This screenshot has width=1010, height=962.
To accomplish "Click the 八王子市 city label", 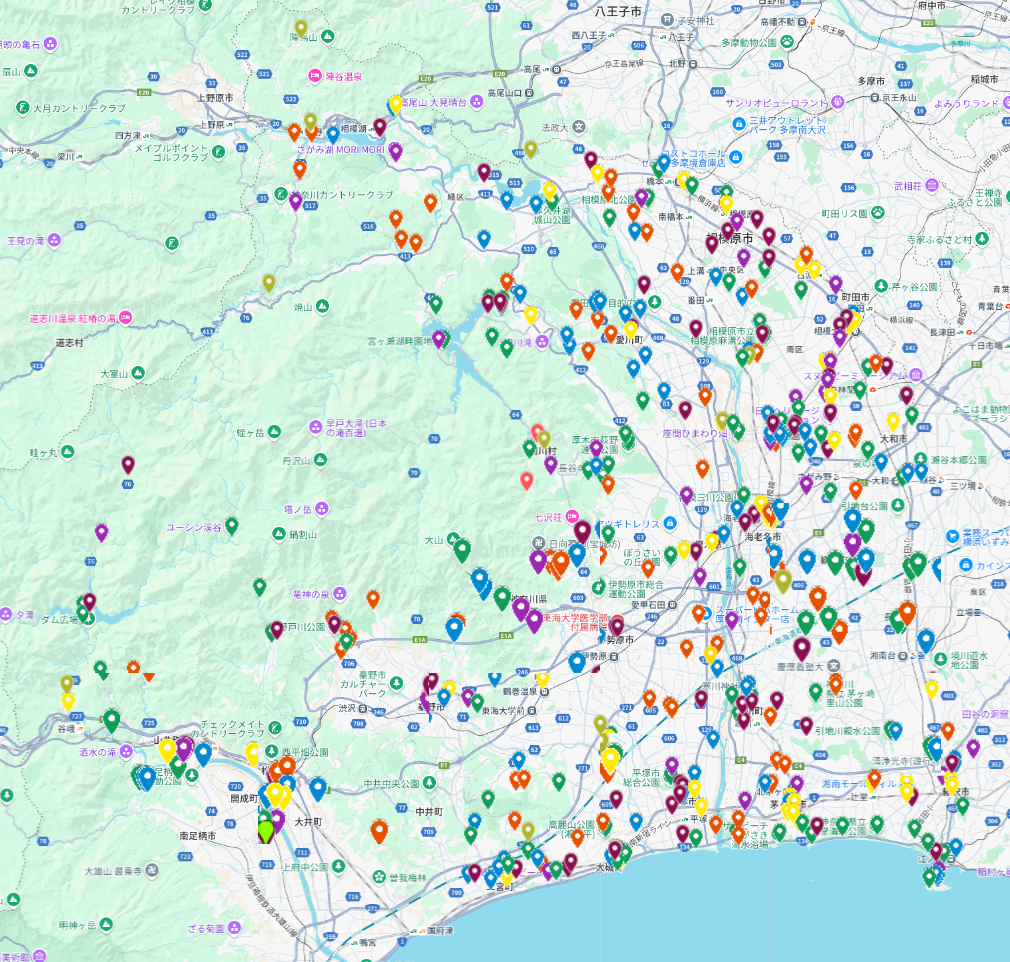I will 618,12.
